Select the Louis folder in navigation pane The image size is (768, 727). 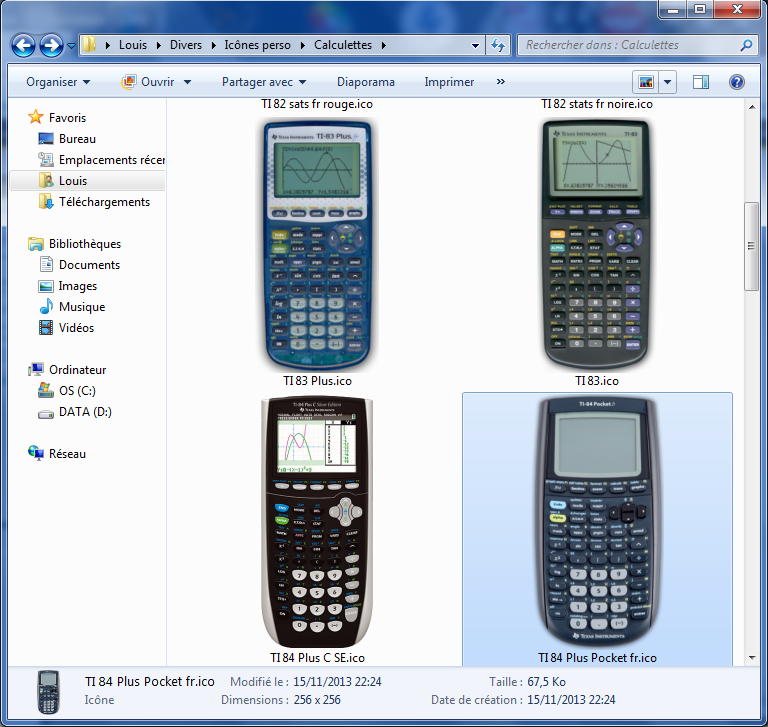click(x=87, y=181)
